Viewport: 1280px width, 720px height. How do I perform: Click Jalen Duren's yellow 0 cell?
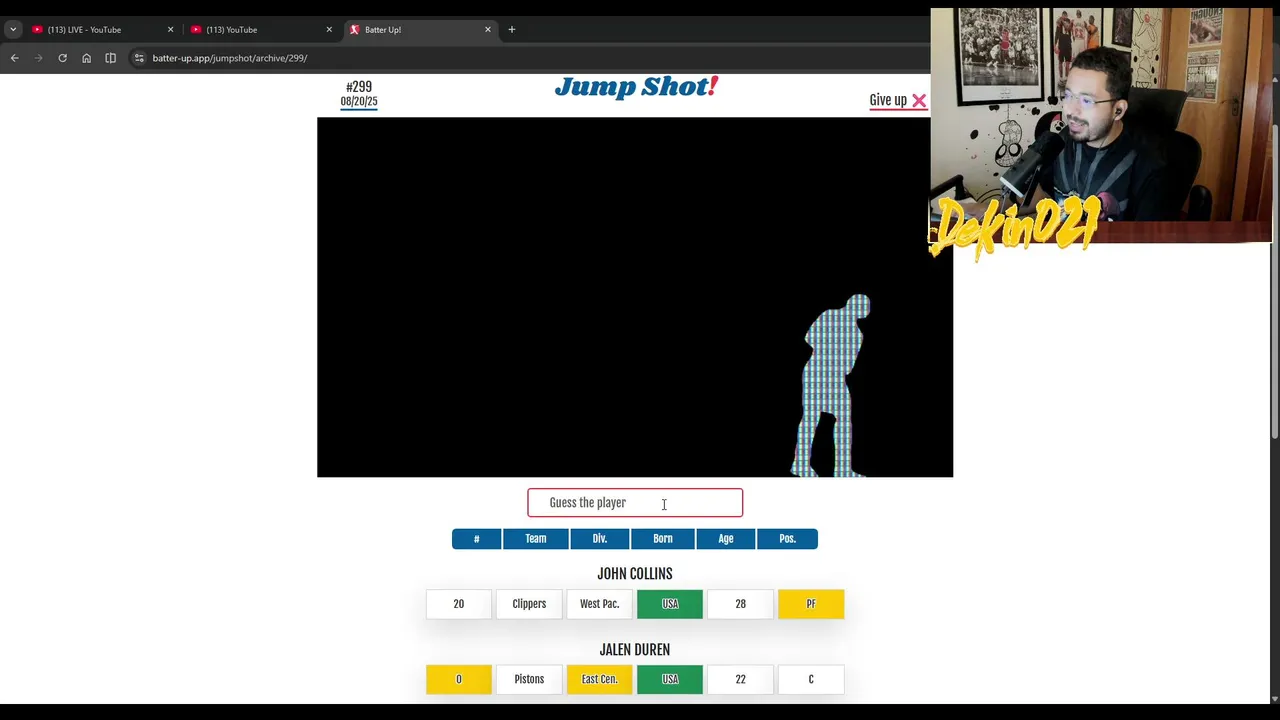pyautogui.click(x=459, y=680)
